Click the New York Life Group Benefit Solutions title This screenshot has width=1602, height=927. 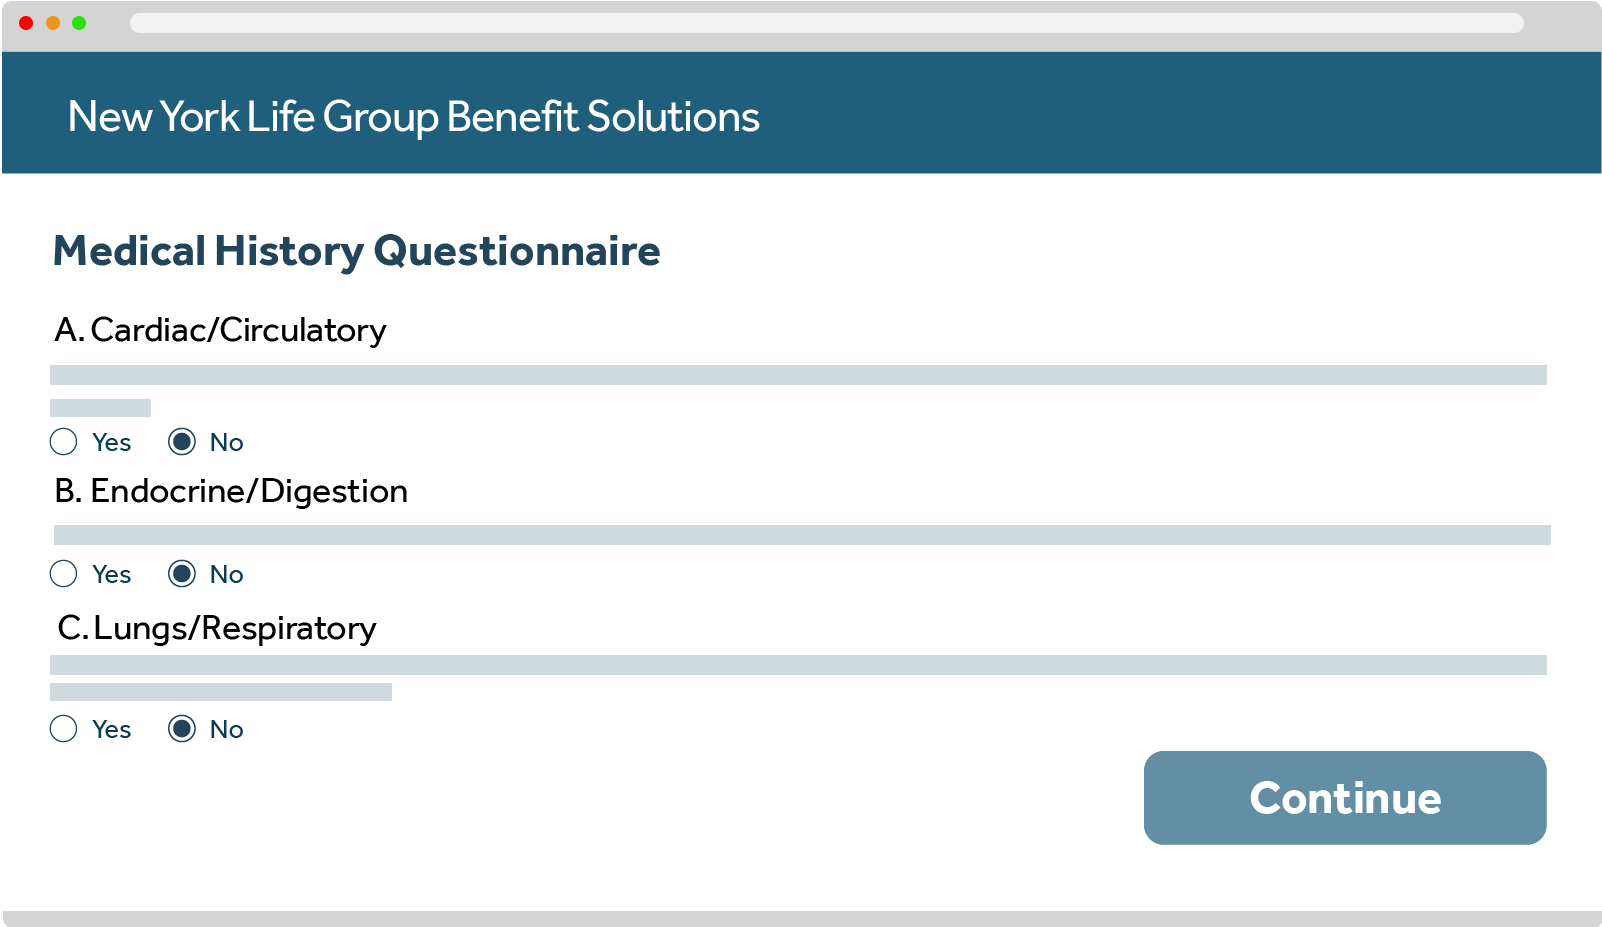[413, 117]
